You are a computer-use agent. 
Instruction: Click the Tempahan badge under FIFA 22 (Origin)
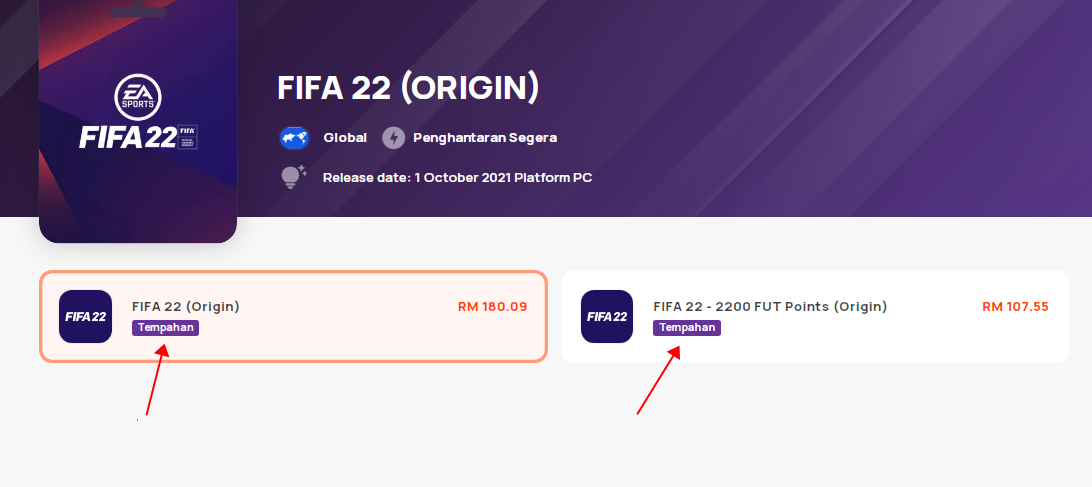click(x=166, y=327)
